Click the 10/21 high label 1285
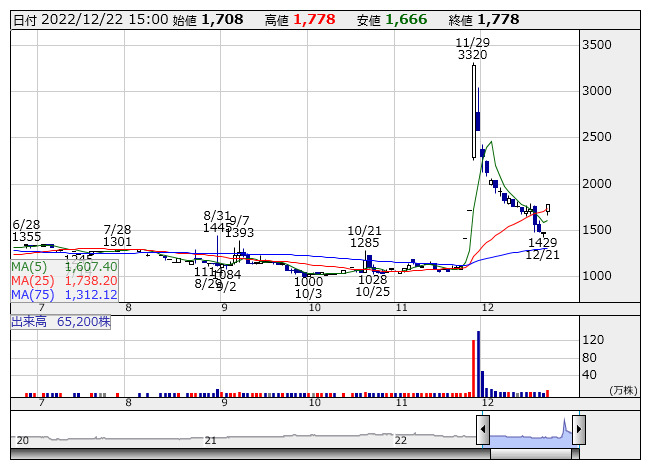Screen dimensions: 653x470 click(x=365, y=242)
